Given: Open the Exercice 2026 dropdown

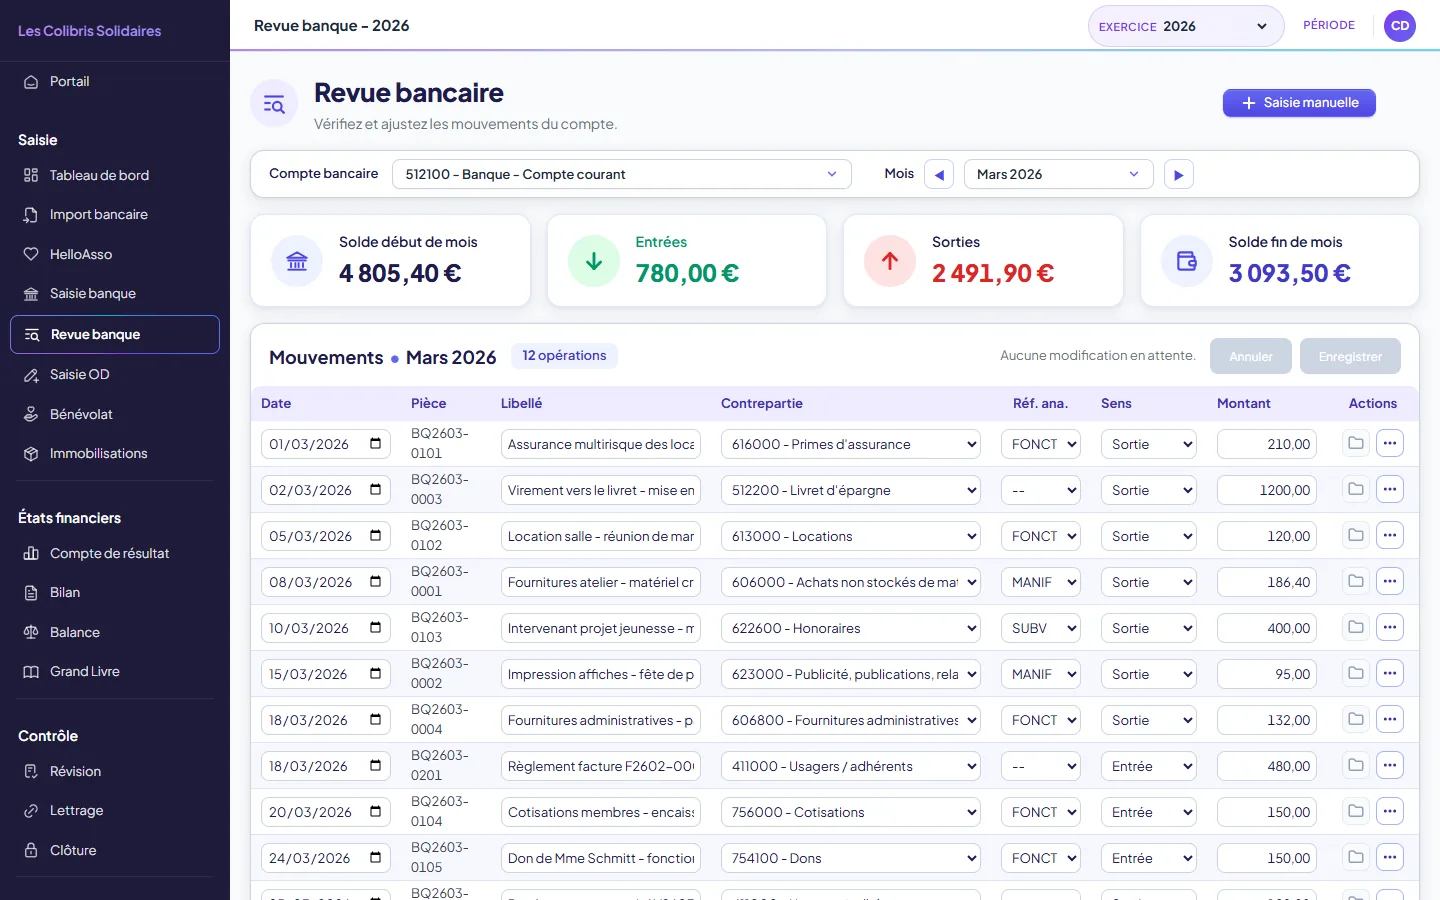Looking at the screenshot, I should click(1186, 26).
